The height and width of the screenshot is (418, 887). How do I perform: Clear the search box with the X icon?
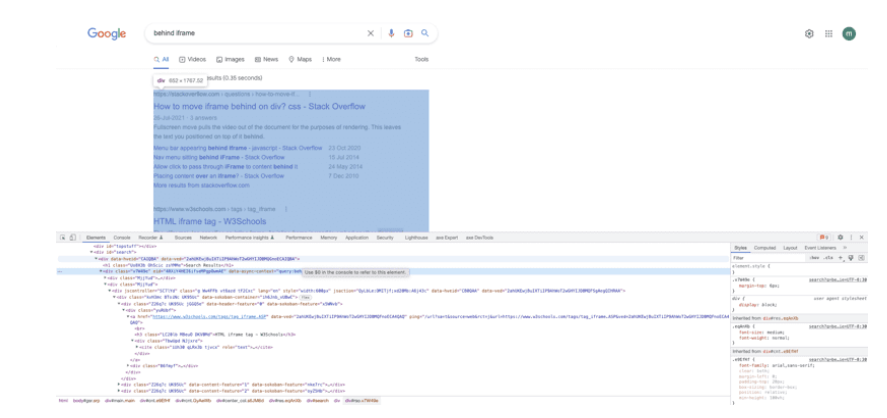click(370, 33)
